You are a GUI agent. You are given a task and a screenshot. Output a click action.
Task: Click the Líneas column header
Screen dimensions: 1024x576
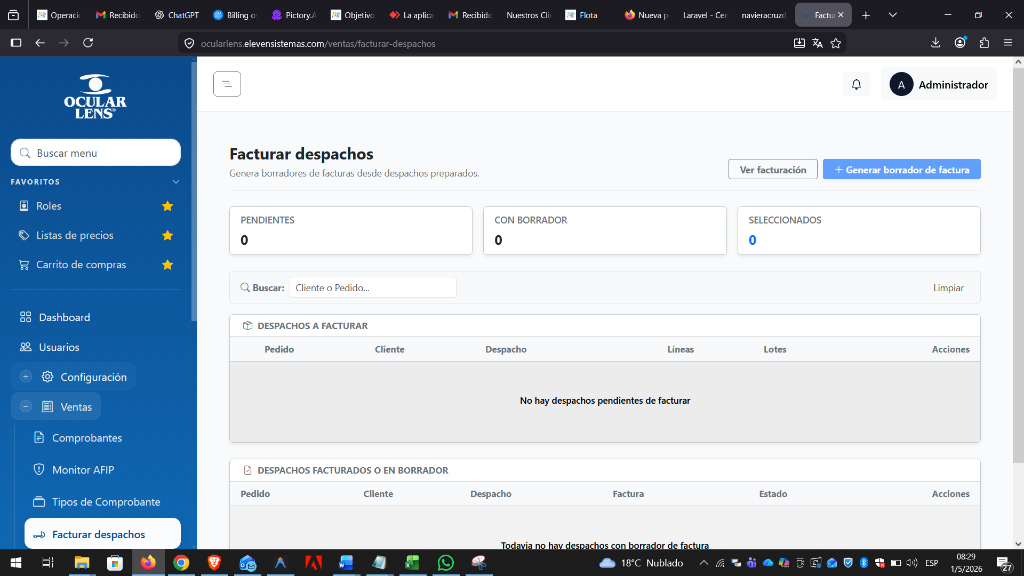(x=680, y=349)
